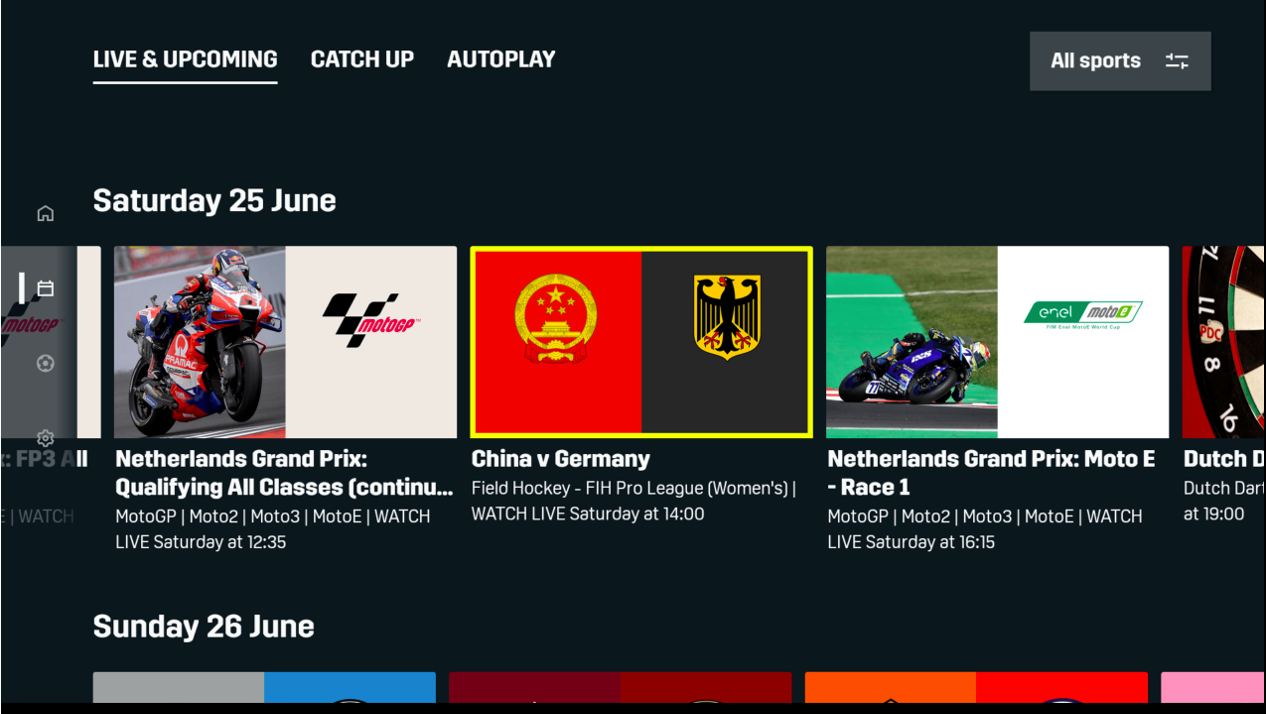Viewport: 1266px width, 714px height.
Task: Select the partially hidden FP3 card at left
Action: (50, 342)
